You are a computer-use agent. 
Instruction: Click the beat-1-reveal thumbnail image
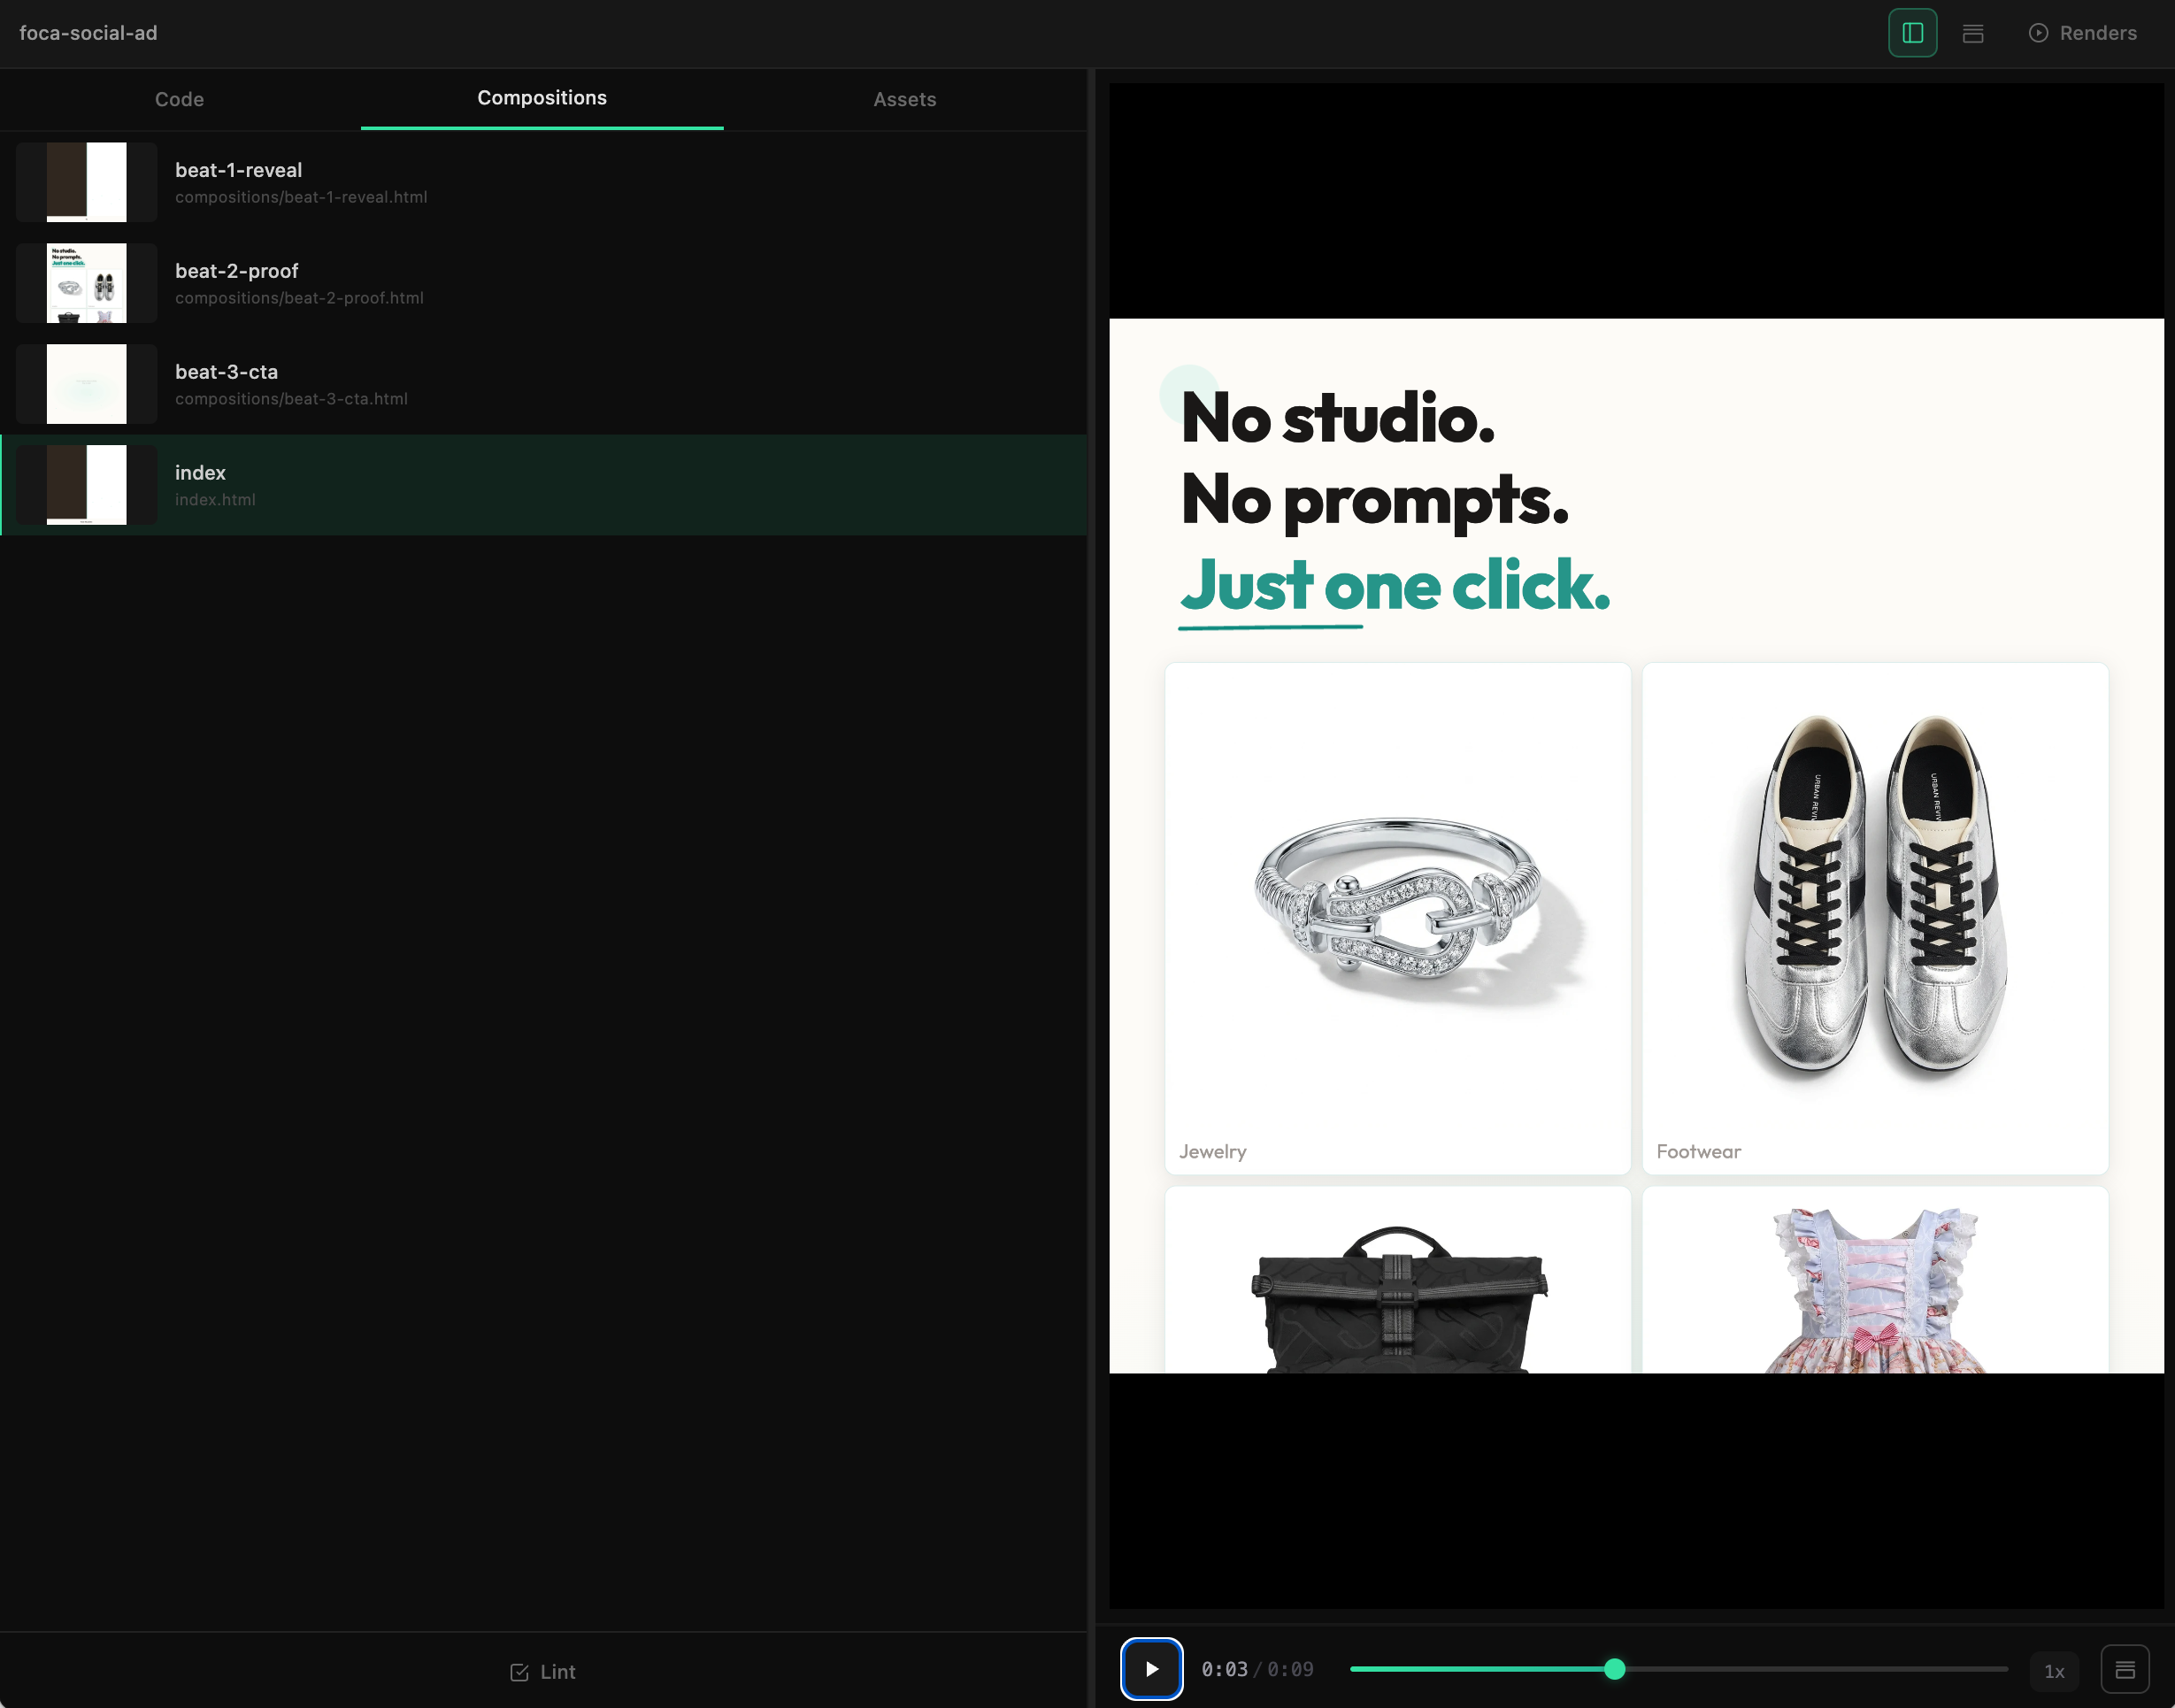[x=87, y=182]
